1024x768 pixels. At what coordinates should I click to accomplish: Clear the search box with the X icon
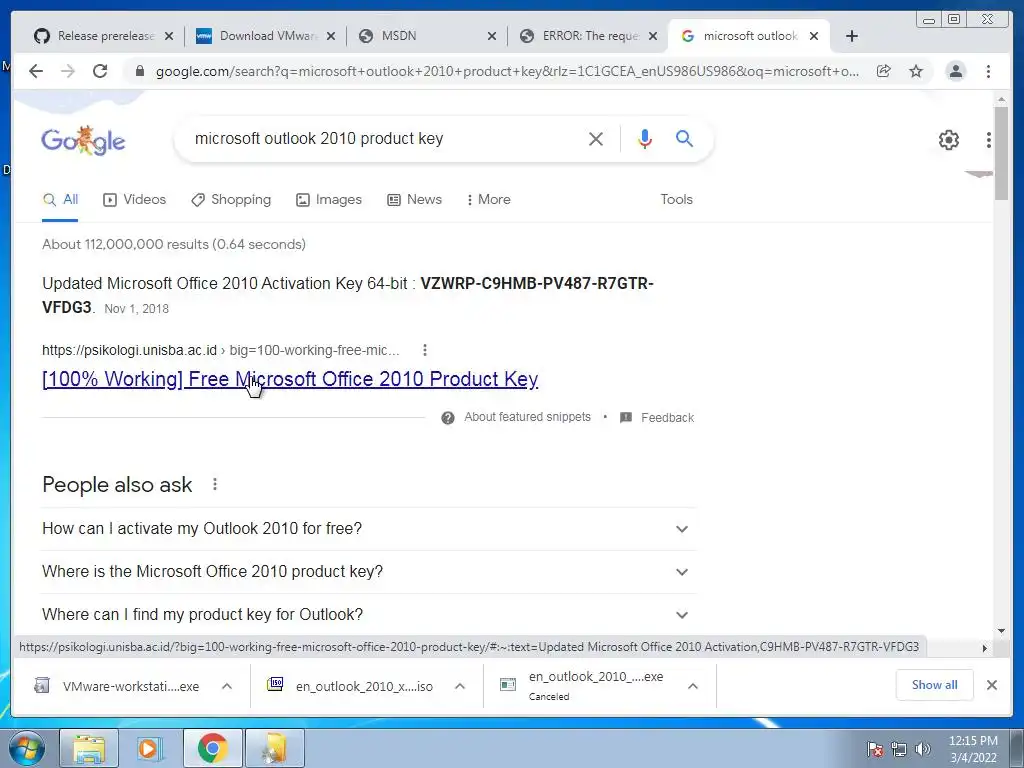596,138
